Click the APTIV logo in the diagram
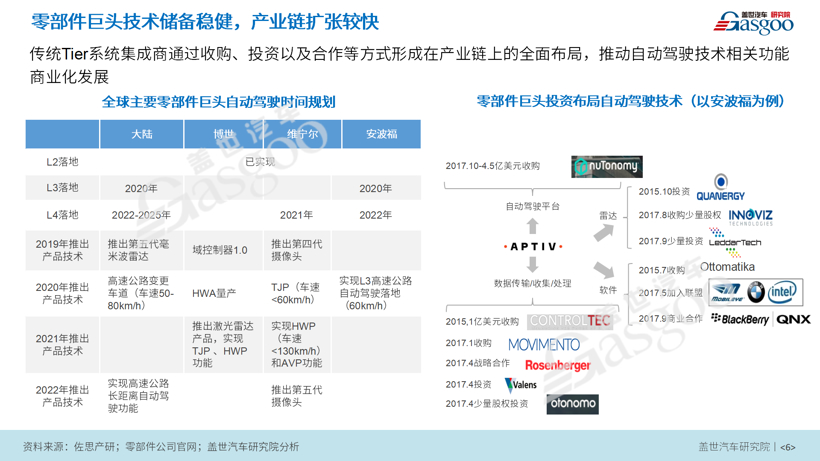820x461 pixels. pos(533,246)
